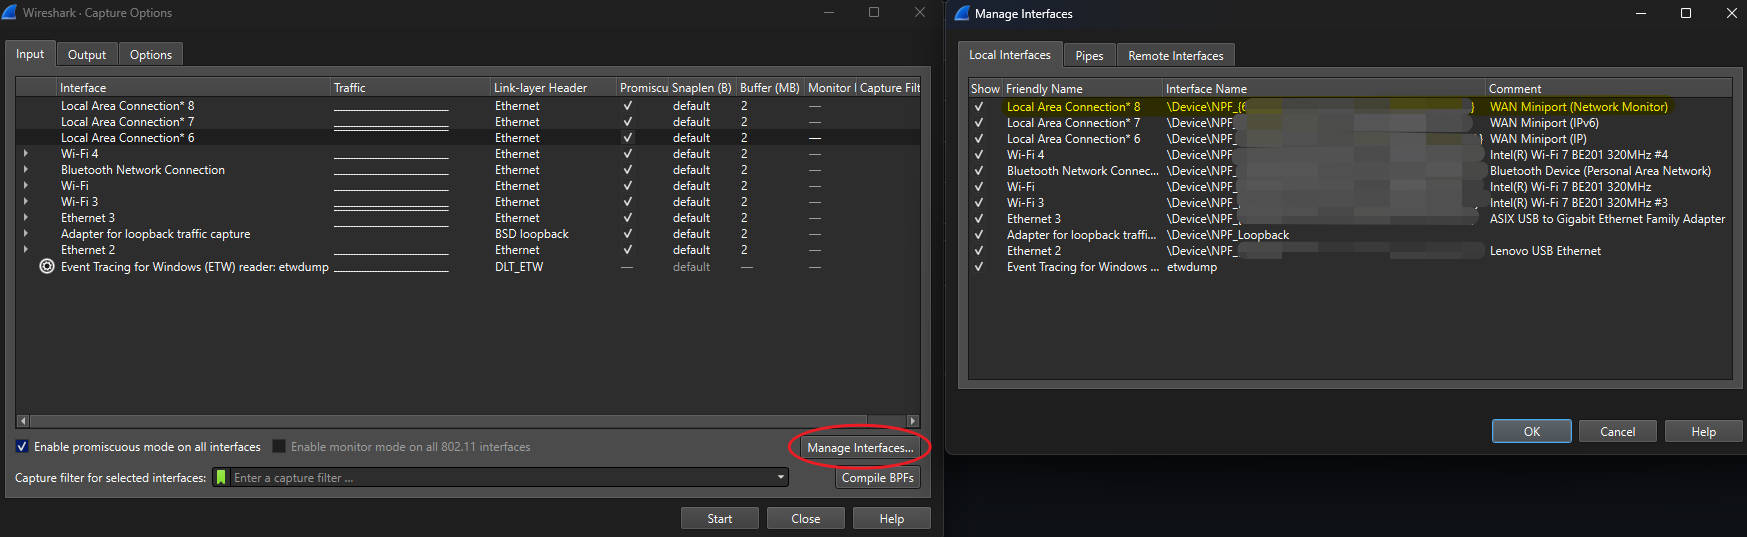
Task: Click Start to begin capture
Action: (720, 519)
